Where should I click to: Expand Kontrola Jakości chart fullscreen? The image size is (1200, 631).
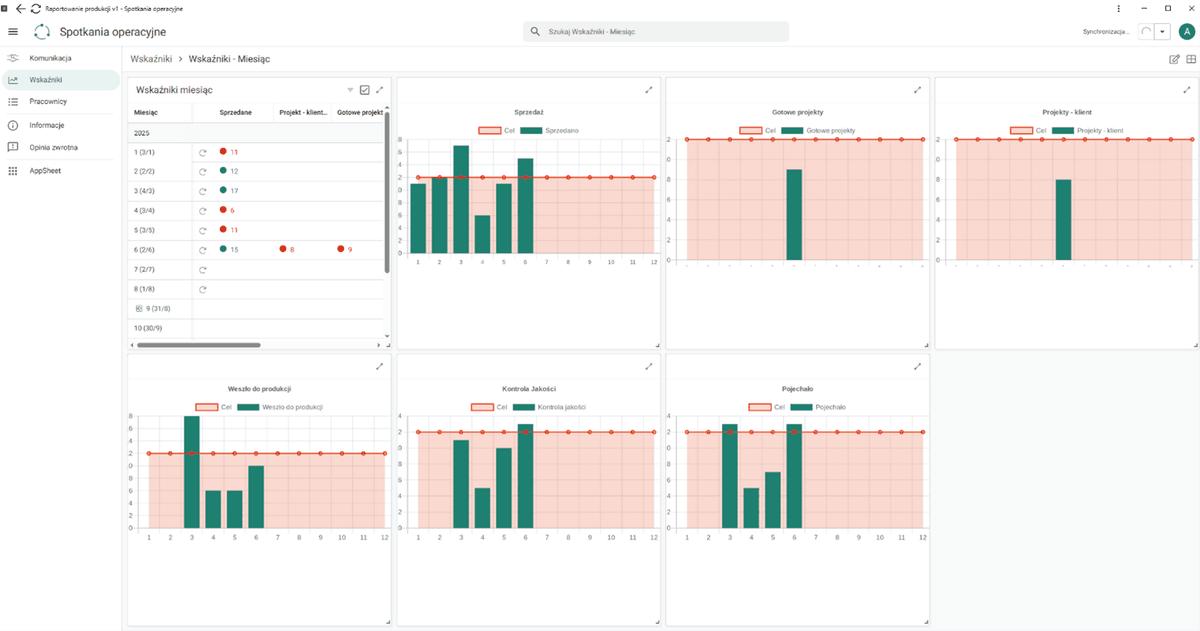pyautogui.click(x=649, y=366)
